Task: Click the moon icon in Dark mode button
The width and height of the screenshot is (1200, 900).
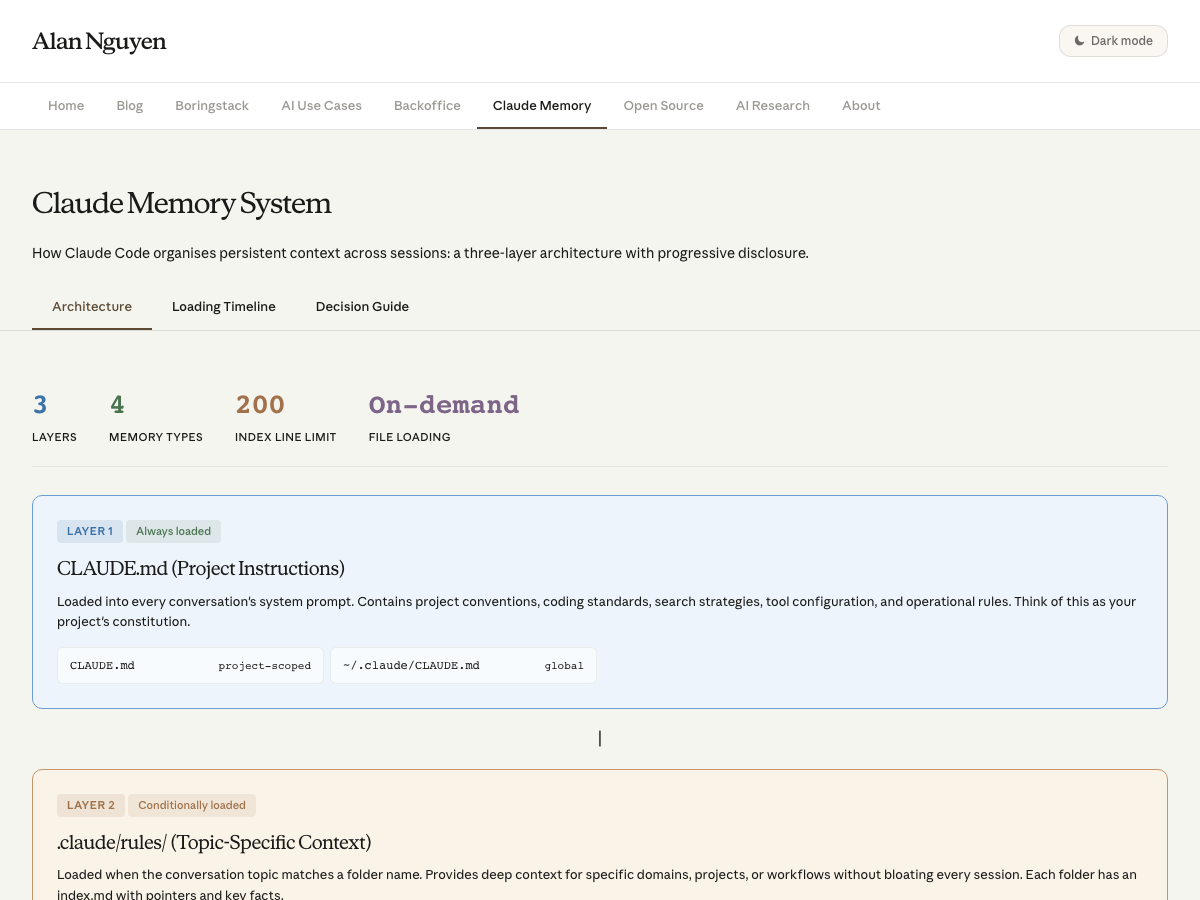Action: click(x=1079, y=41)
